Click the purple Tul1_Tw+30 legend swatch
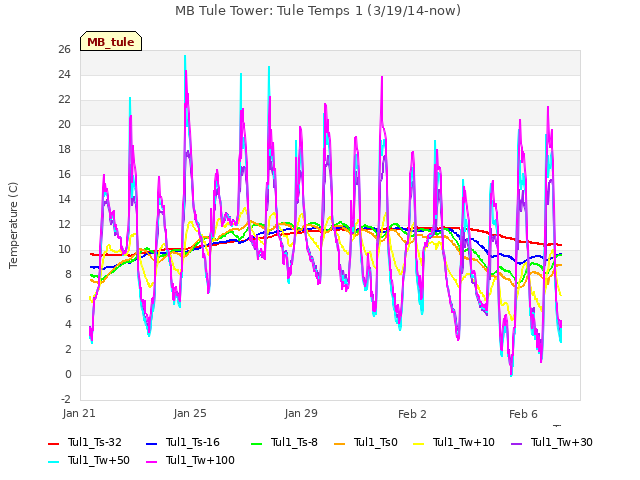640x480 pixels. [x=517, y=443]
